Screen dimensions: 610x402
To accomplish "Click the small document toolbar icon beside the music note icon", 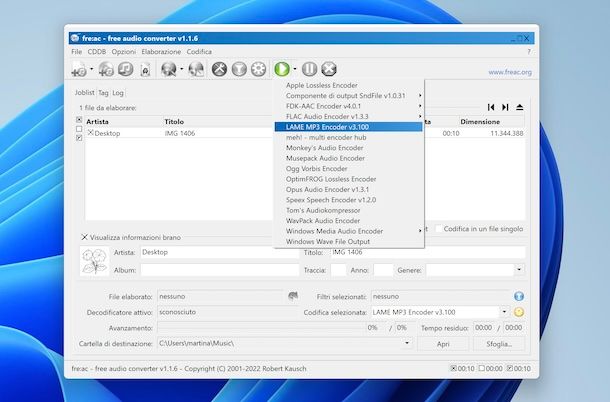I will click(145, 70).
